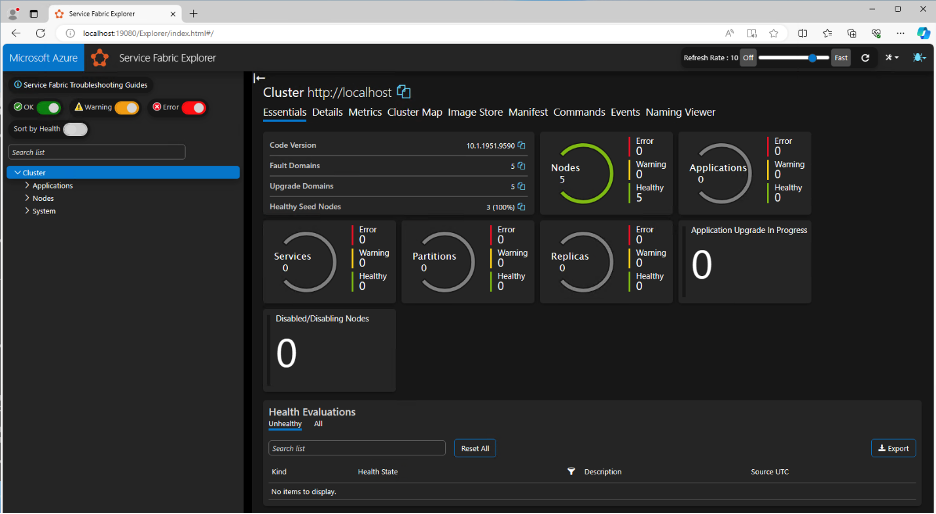
Task: Open the Commands tab
Action: 579,112
